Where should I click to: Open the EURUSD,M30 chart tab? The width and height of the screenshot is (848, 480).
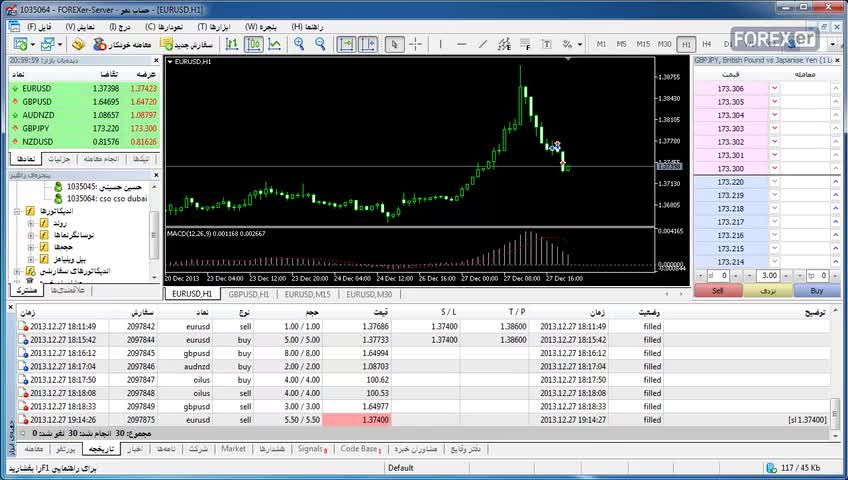point(369,294)
